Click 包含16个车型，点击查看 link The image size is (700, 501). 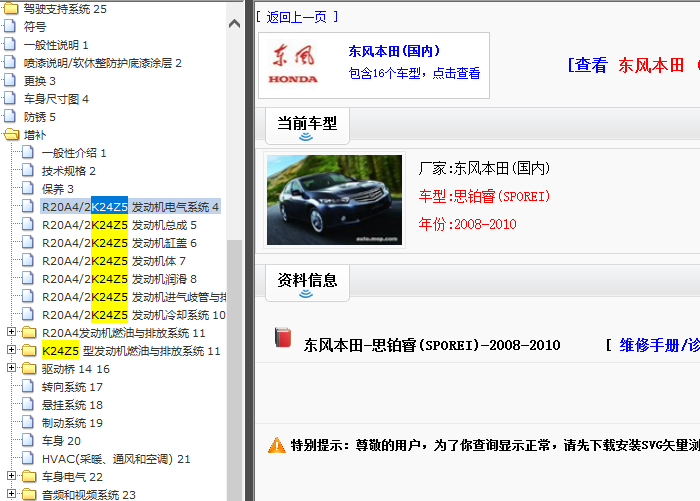pyautogui.click(x=414, y=73)
